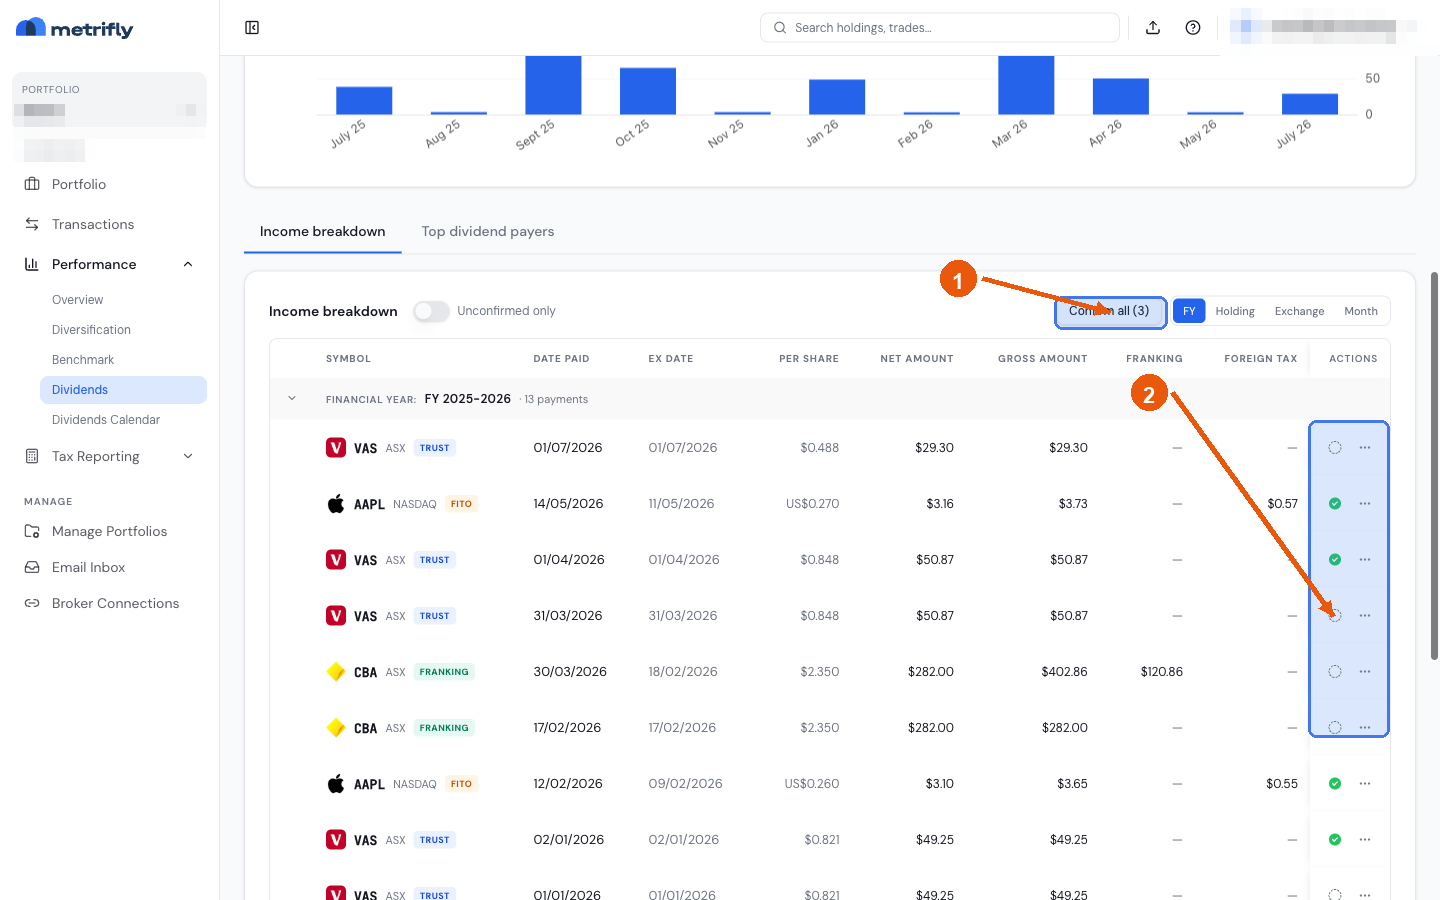The width and height of the screenshot is (1440, 900).
Task: Open the Portfolio selector box
Action: pos(110,100)
